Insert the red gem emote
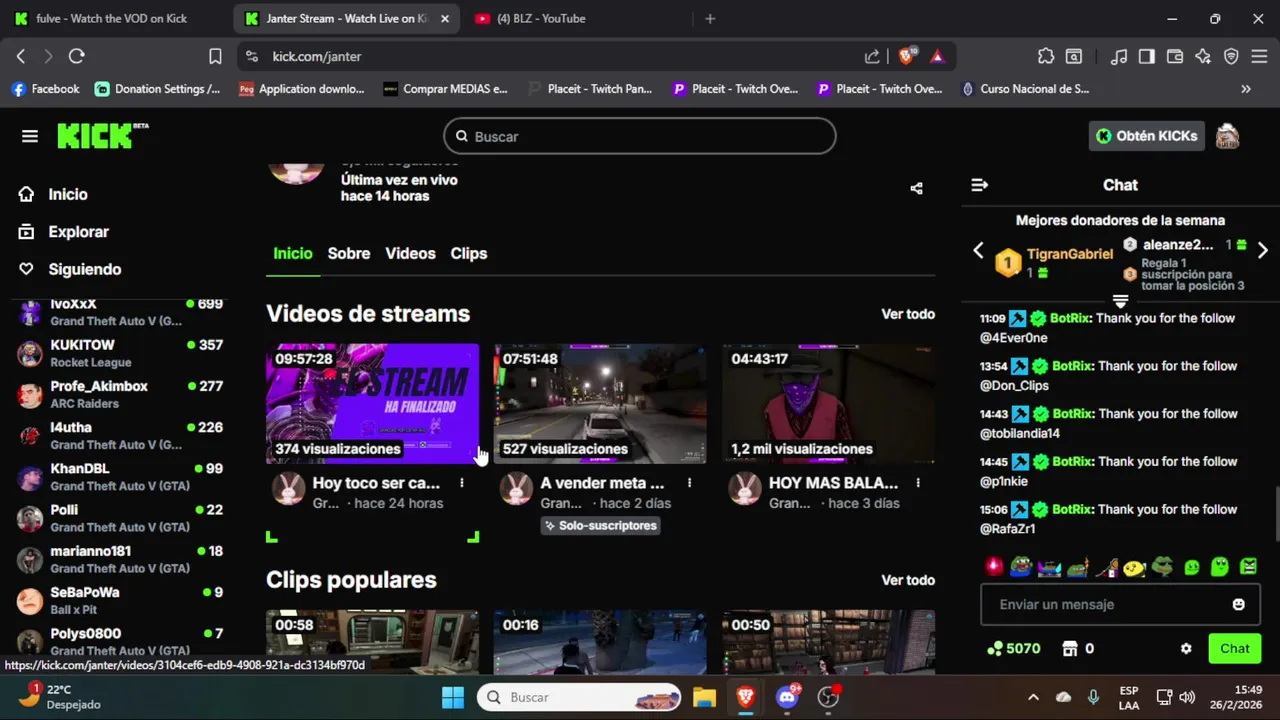 click(x=993, y=567)
